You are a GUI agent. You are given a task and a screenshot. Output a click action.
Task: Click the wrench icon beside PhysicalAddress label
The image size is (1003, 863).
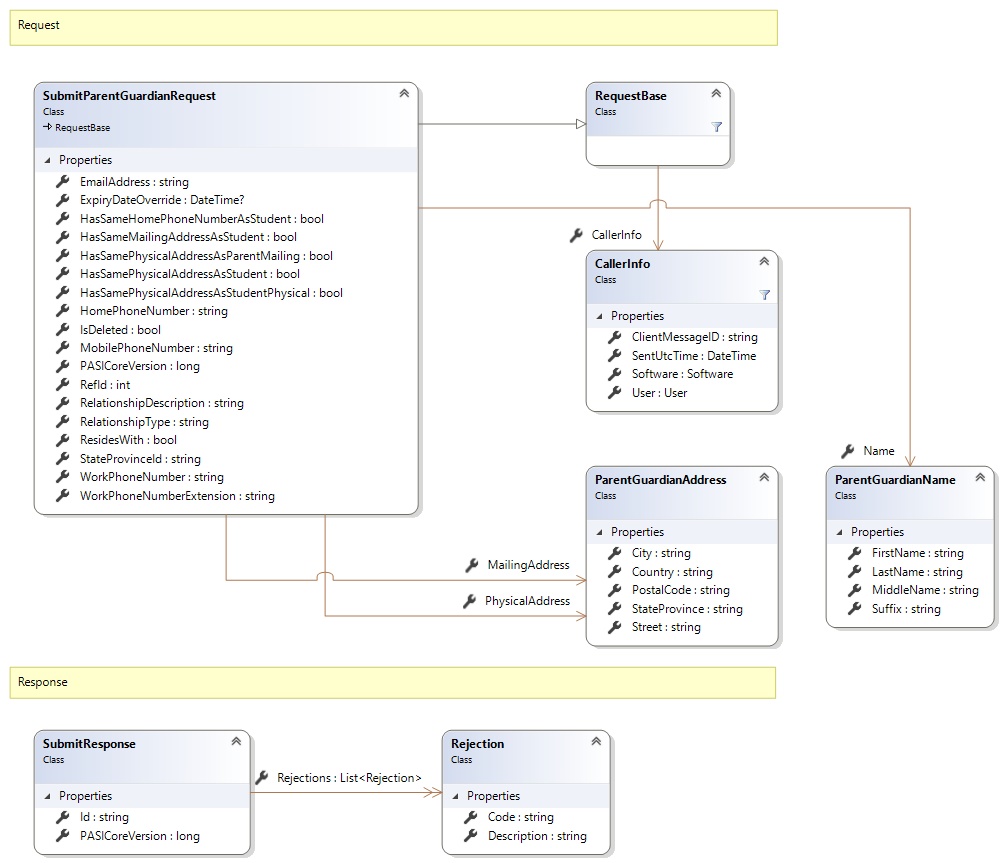pos(470,601)
